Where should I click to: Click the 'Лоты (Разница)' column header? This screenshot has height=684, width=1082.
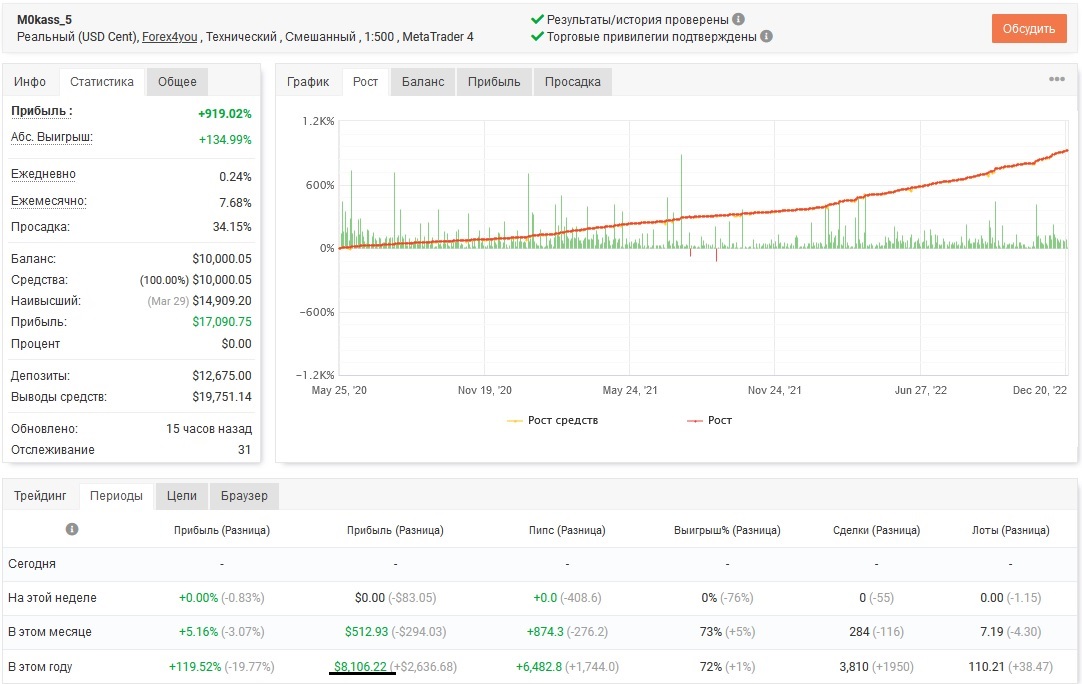tap(1010, 530)
